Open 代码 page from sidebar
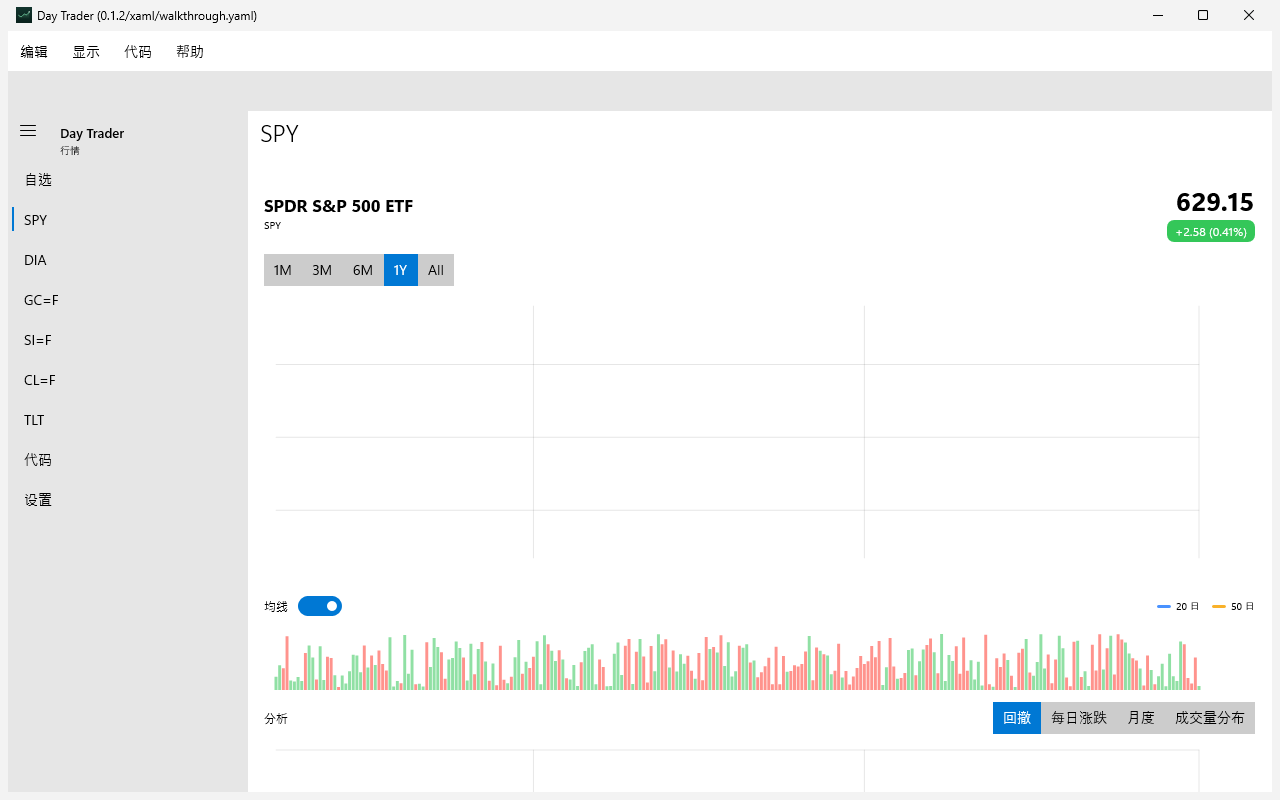1280x800 pixels. click(x=128, y=460)
